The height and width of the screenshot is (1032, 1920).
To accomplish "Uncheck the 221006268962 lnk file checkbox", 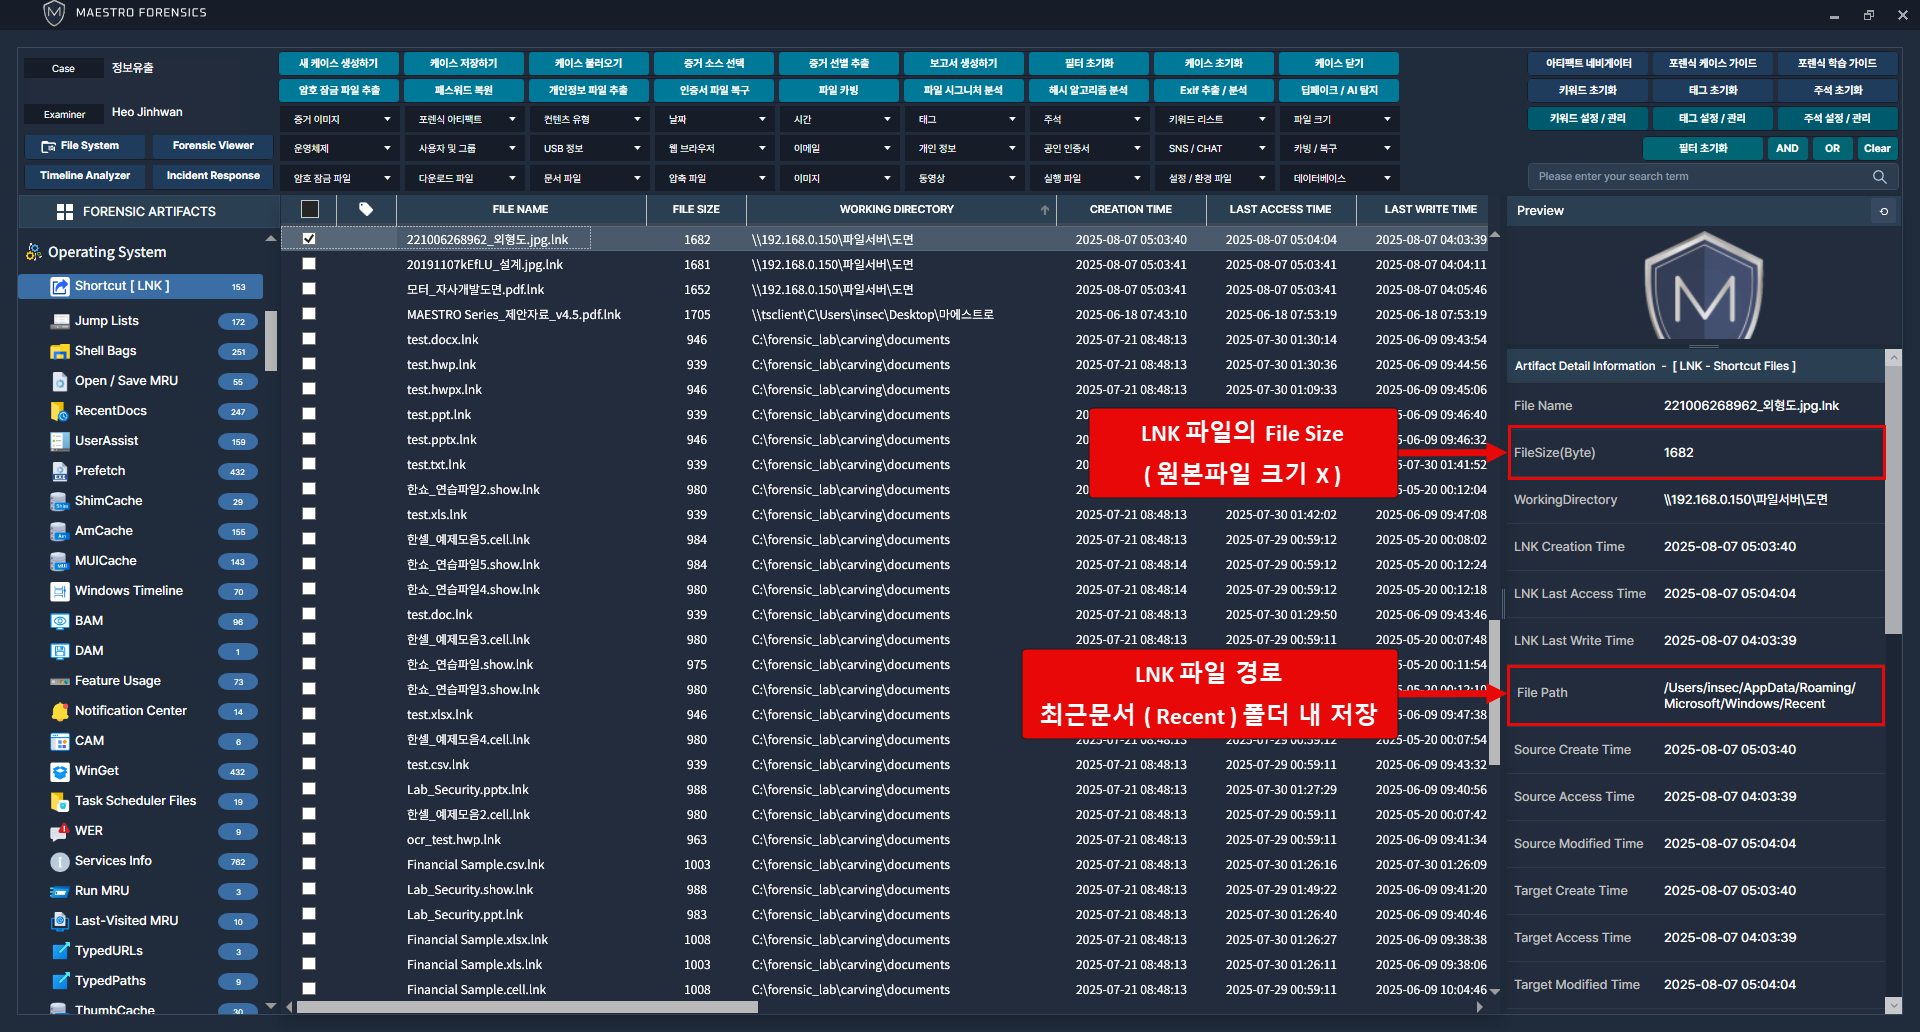I will coord(309,239).
